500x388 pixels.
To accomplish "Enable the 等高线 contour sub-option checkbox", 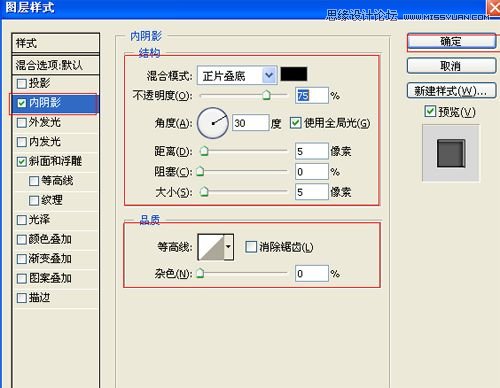I will (x=34, y=181).
